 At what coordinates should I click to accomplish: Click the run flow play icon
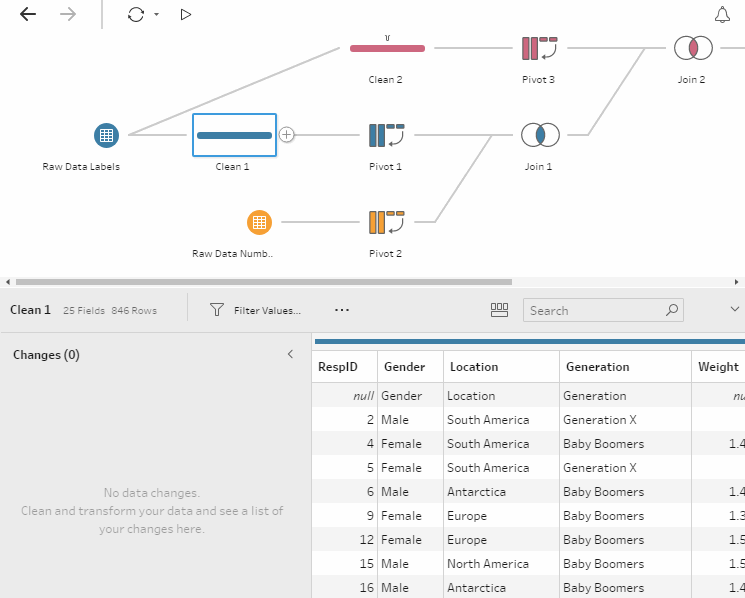point(186,15)
